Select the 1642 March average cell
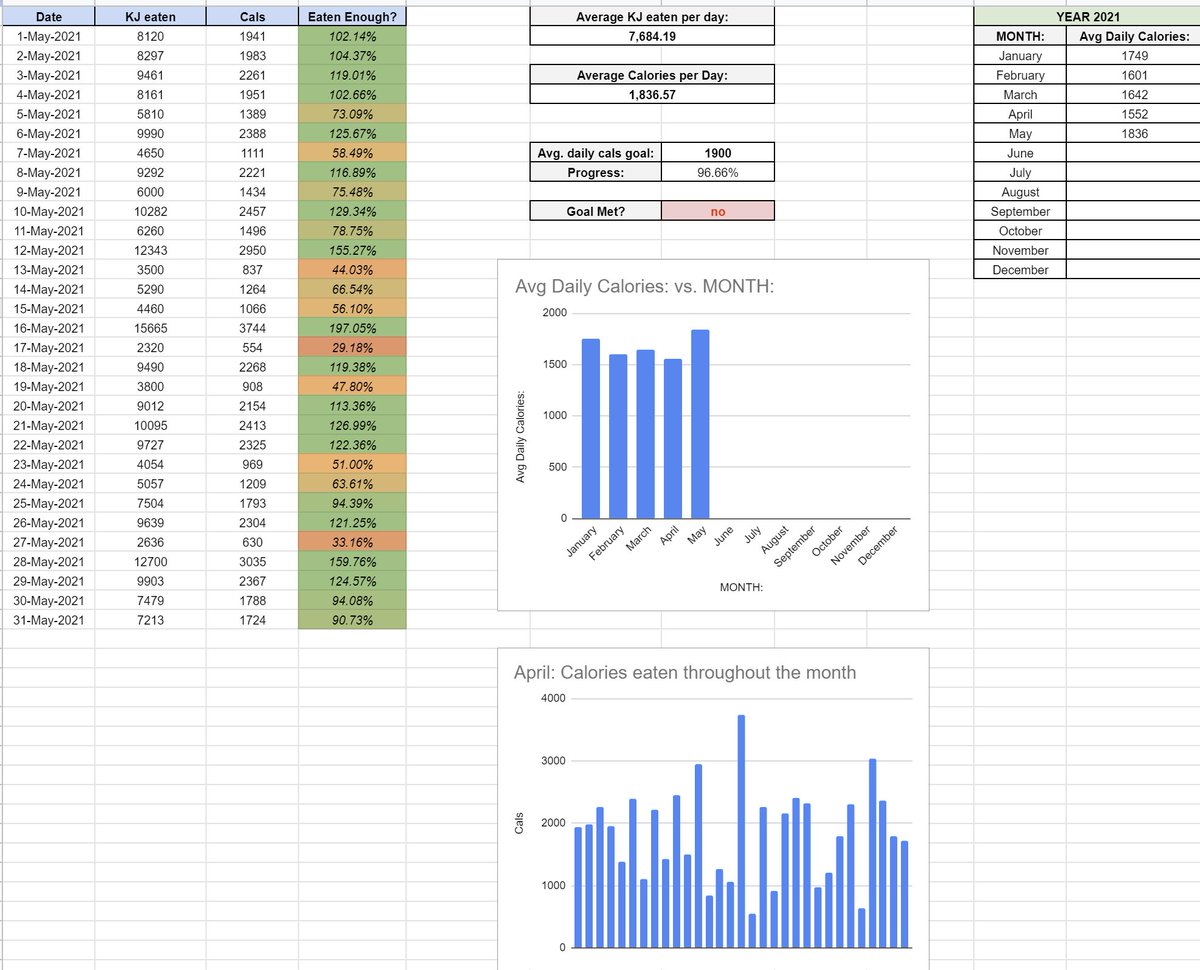 click(1133, 95)
